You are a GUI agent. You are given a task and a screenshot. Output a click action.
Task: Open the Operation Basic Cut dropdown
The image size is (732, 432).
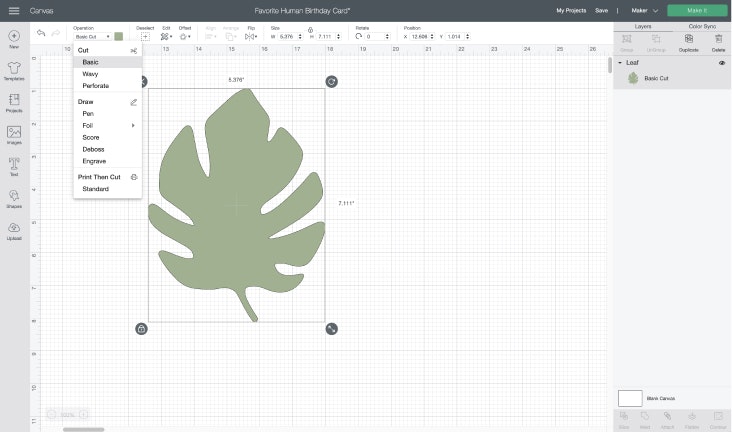point(92,36)
